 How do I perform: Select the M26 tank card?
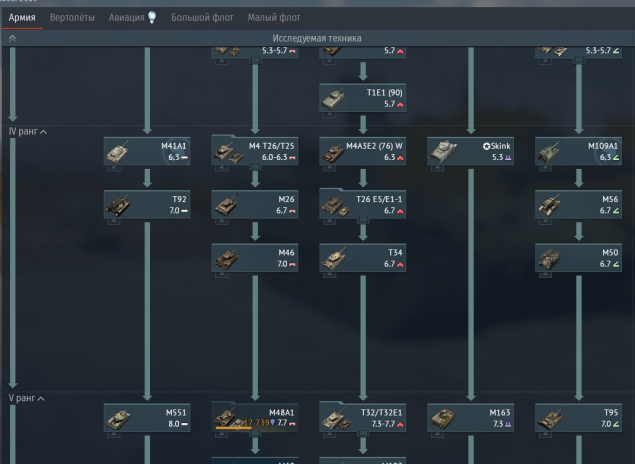click(x=255, y=204)
